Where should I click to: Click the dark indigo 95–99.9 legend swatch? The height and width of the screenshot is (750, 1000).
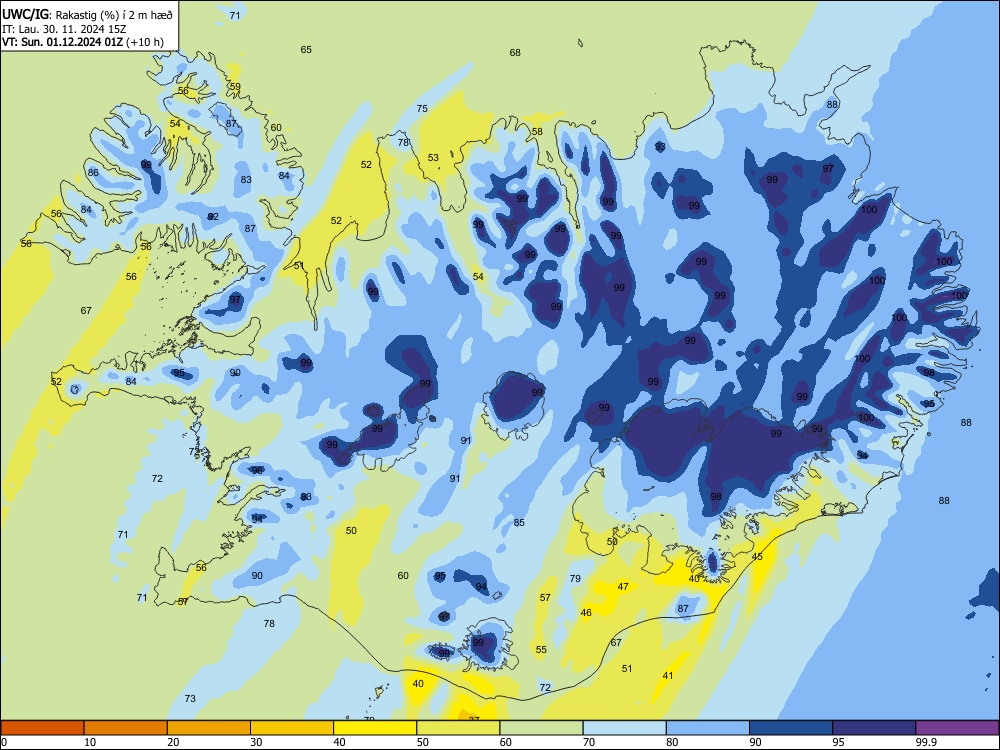point(874,728)
